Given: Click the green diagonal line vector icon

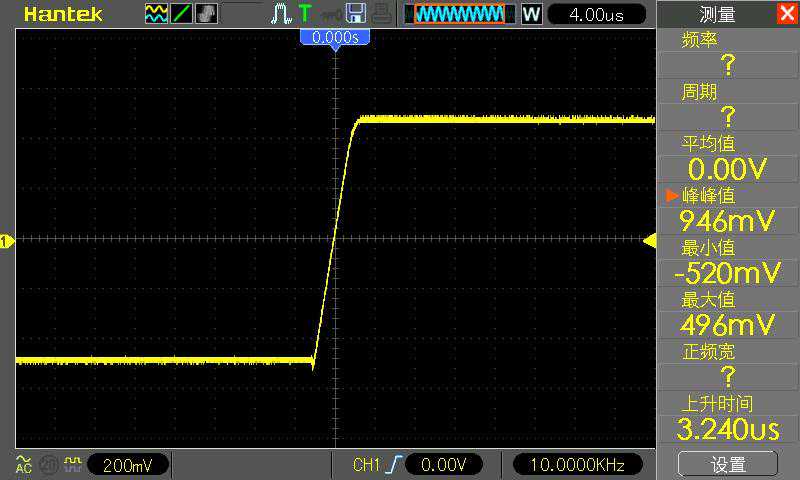Looking at the screenshot, I should tap(182, 14).
